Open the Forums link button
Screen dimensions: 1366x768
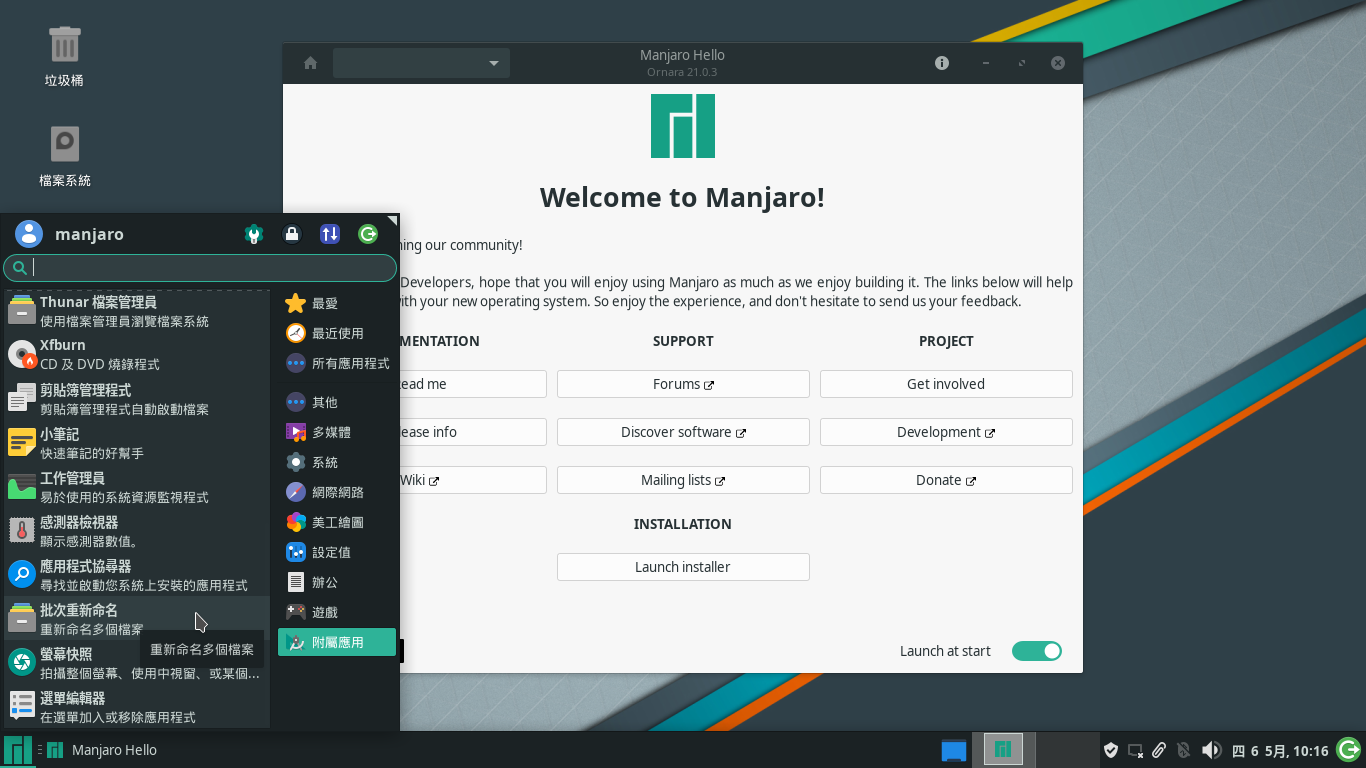click(x=683, y=384)
